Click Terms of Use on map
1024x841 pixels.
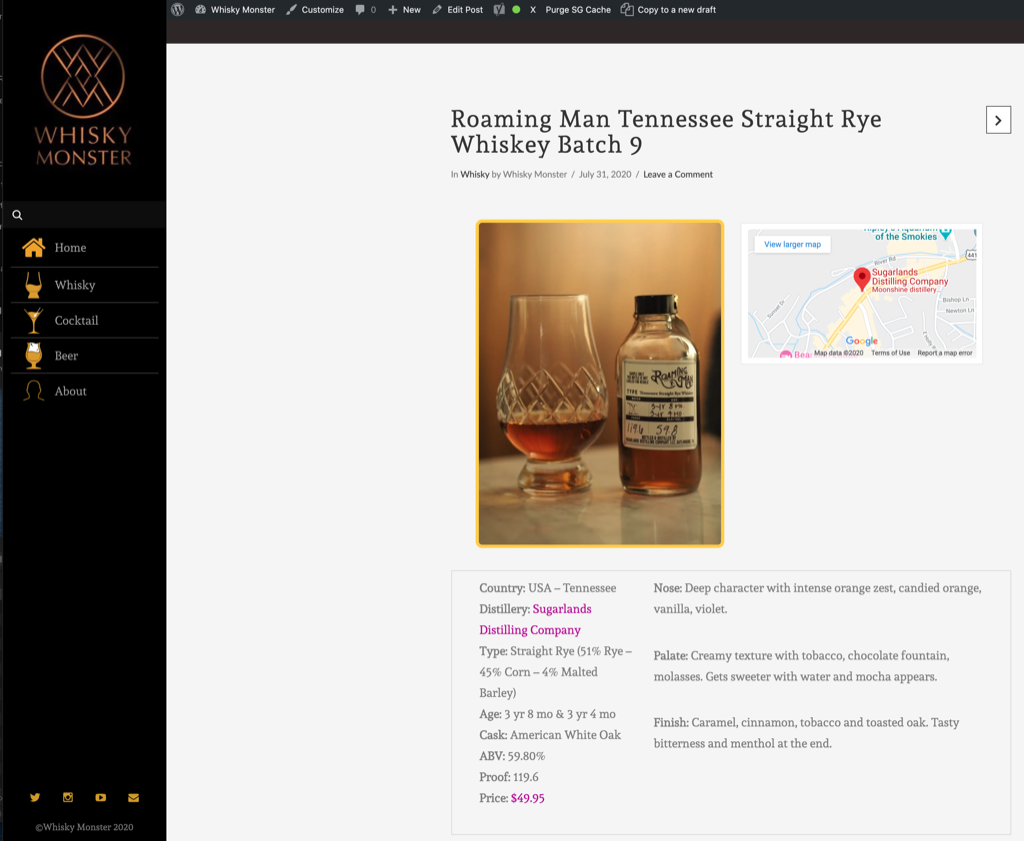tap(890, 353)
